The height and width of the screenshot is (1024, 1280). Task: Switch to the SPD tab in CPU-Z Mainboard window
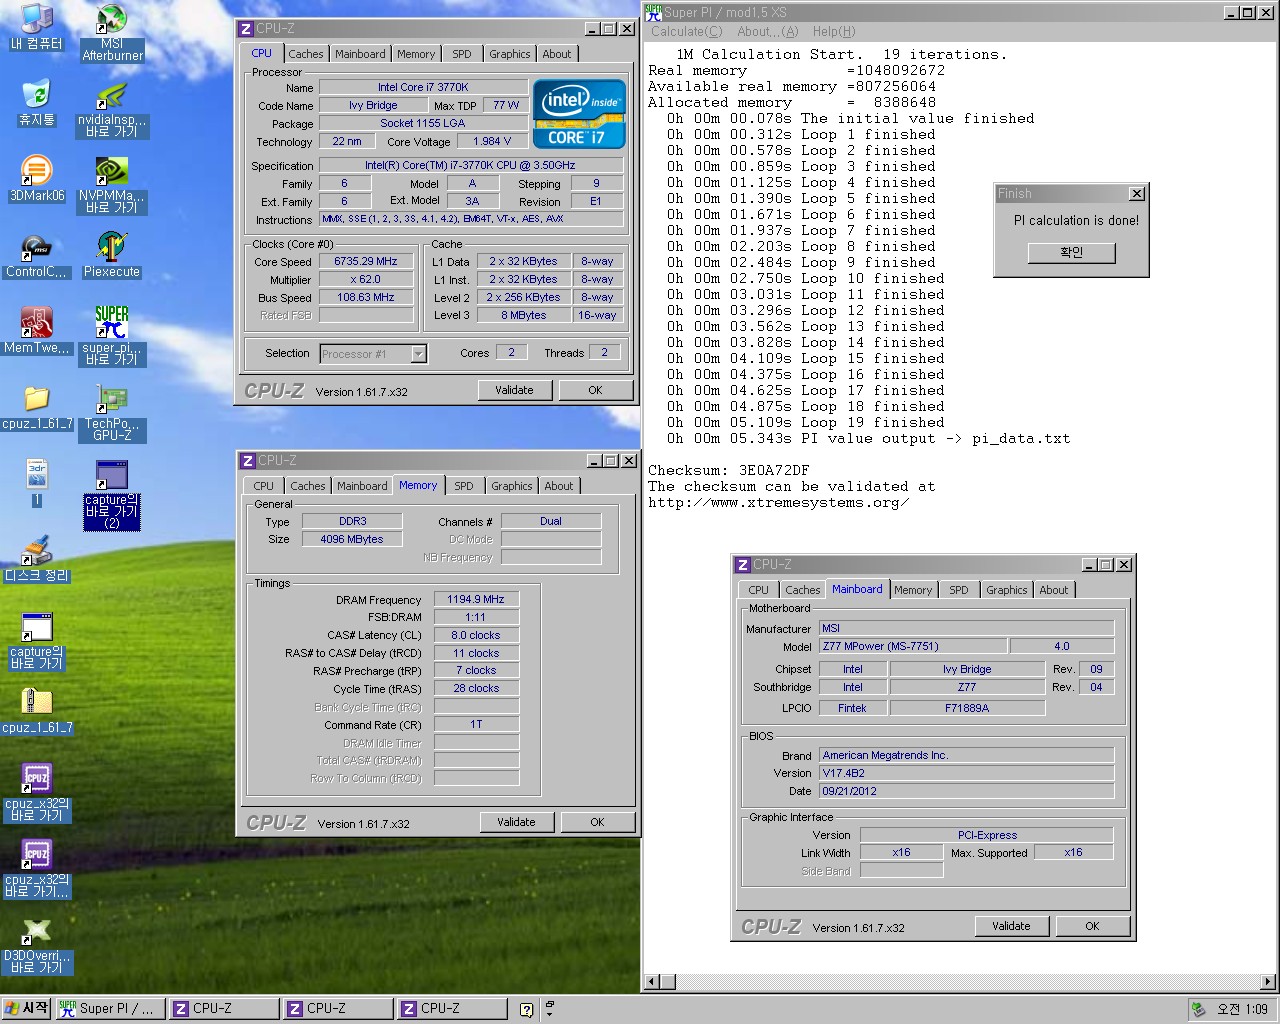[x=958, y=590]
